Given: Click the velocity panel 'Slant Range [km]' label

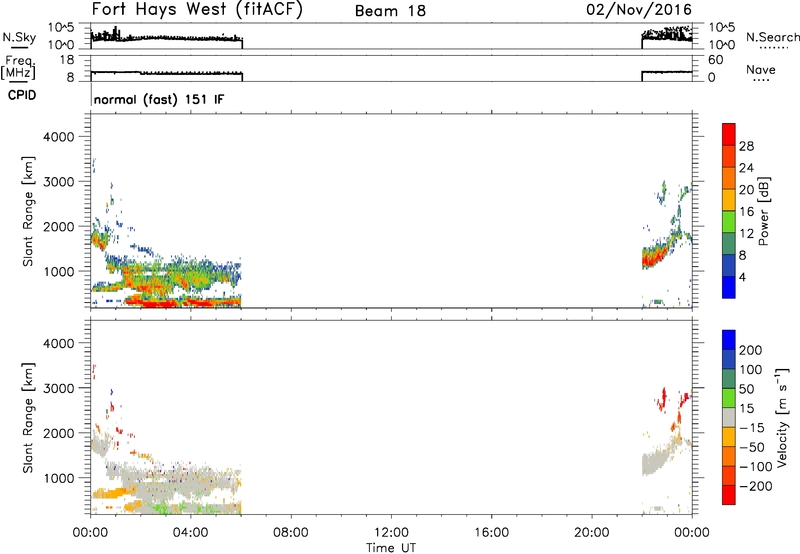Looking at the screenshot, I should [28, 418].
